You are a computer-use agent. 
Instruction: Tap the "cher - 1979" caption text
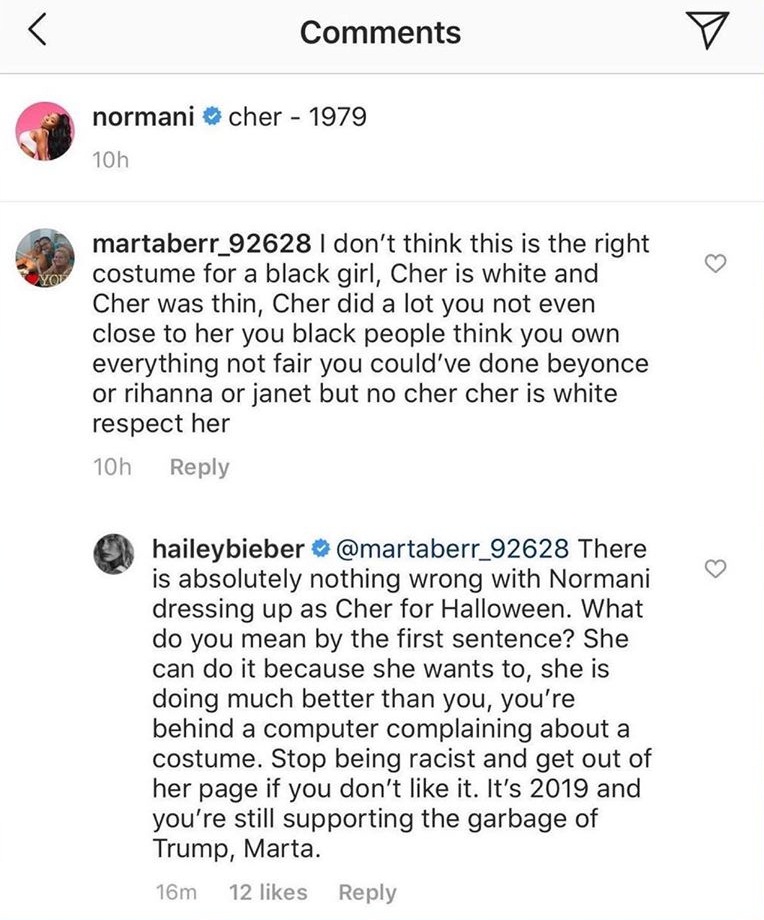[x=297, y=117]
